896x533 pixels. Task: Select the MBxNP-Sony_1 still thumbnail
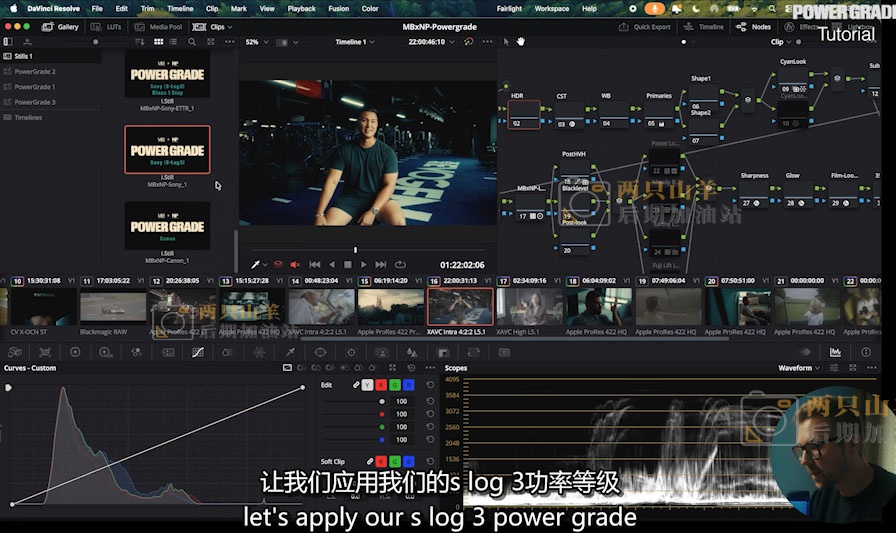(167, 150)
